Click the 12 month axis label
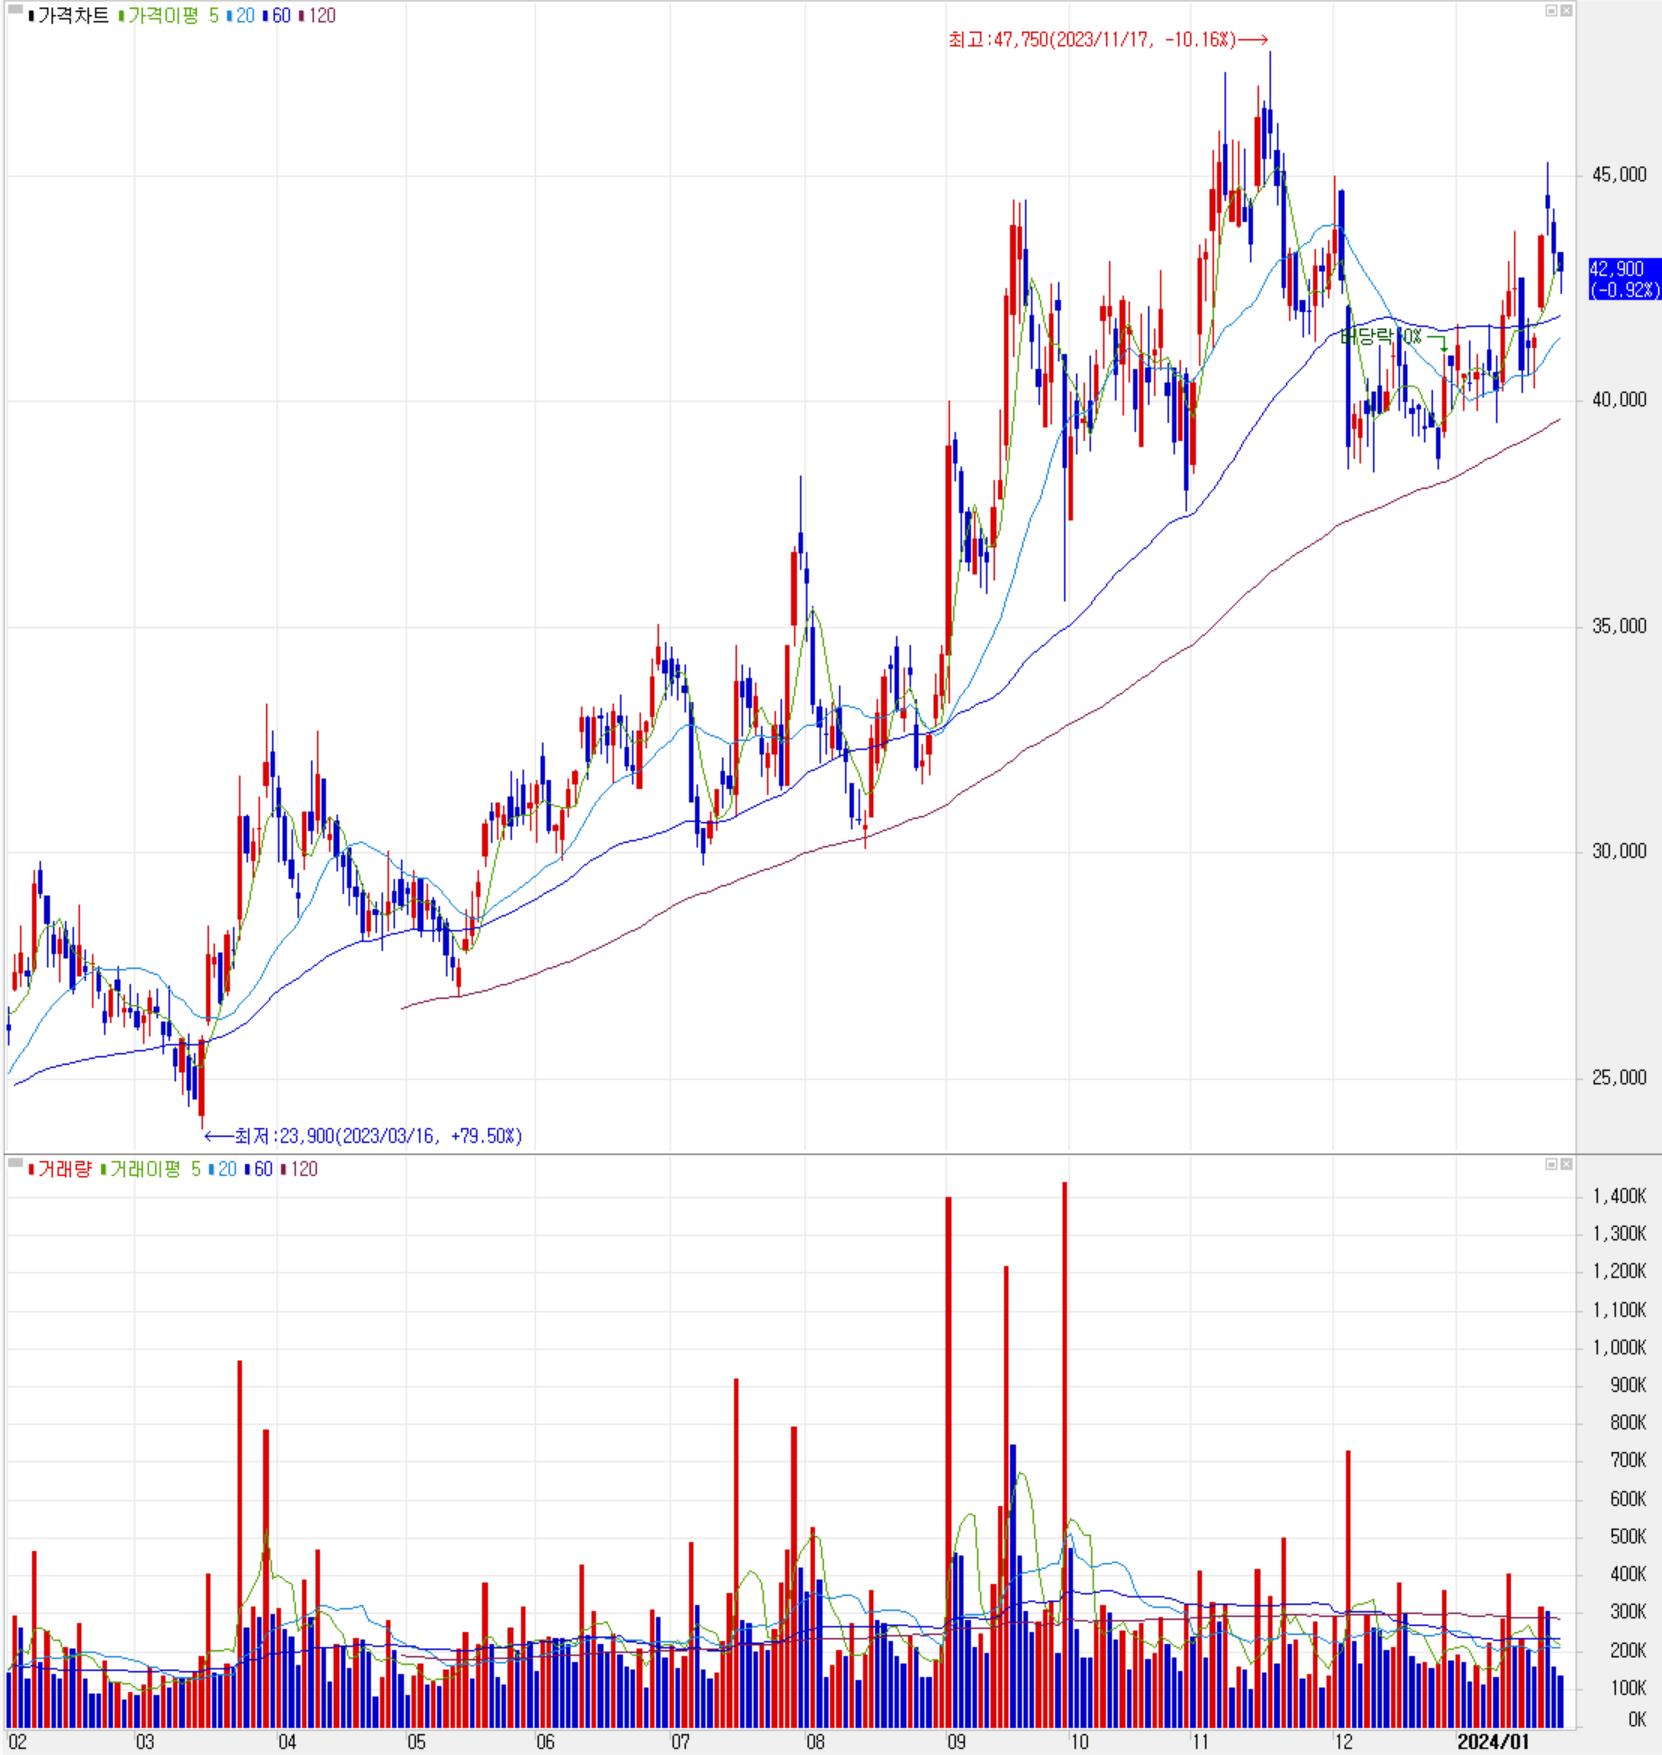This screenshot has height=1755, width=1662. (1343, 1741)
